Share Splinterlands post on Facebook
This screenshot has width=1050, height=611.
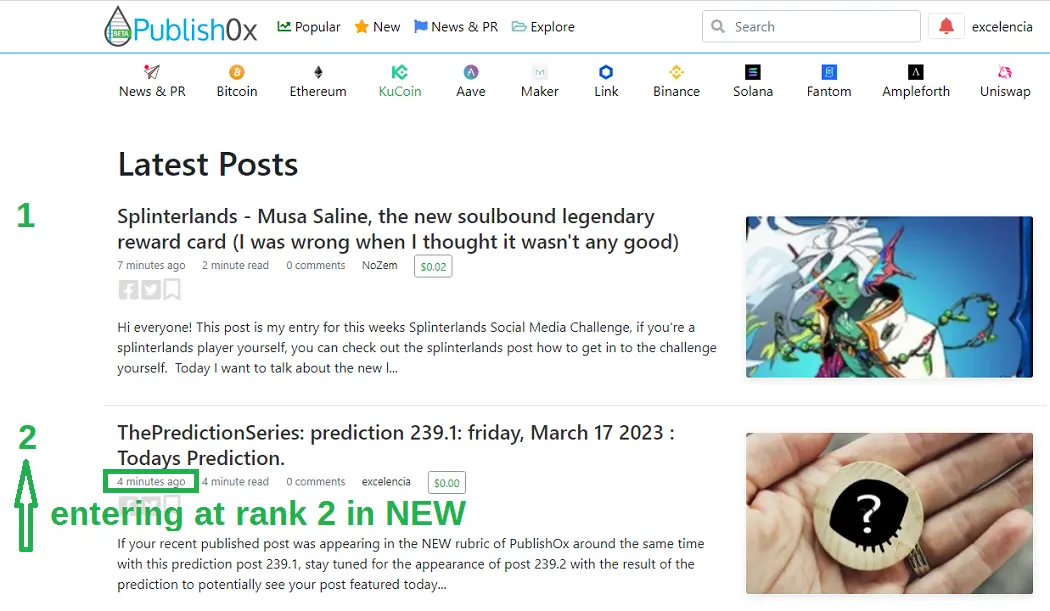tap(129, 289)
